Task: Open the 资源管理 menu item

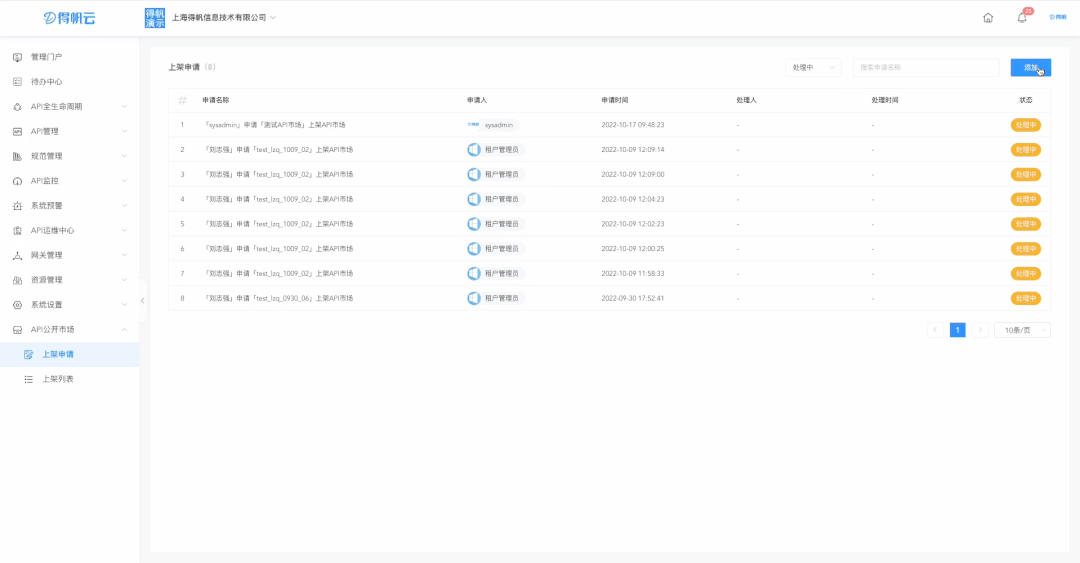Action: pyautogui.click(x=70, y=280)
